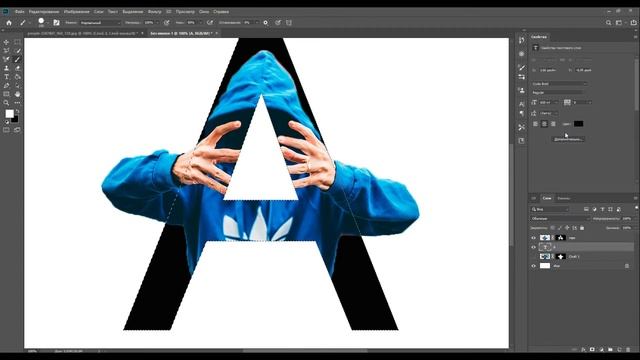Open smoothing options gear icon

point(265,23)
